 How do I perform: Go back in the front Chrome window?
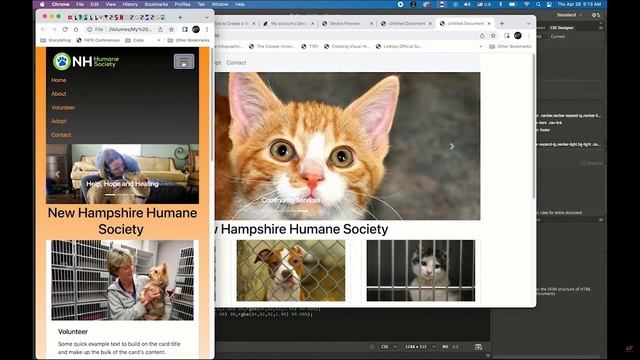pyautogui.click(x=43, y=29)
